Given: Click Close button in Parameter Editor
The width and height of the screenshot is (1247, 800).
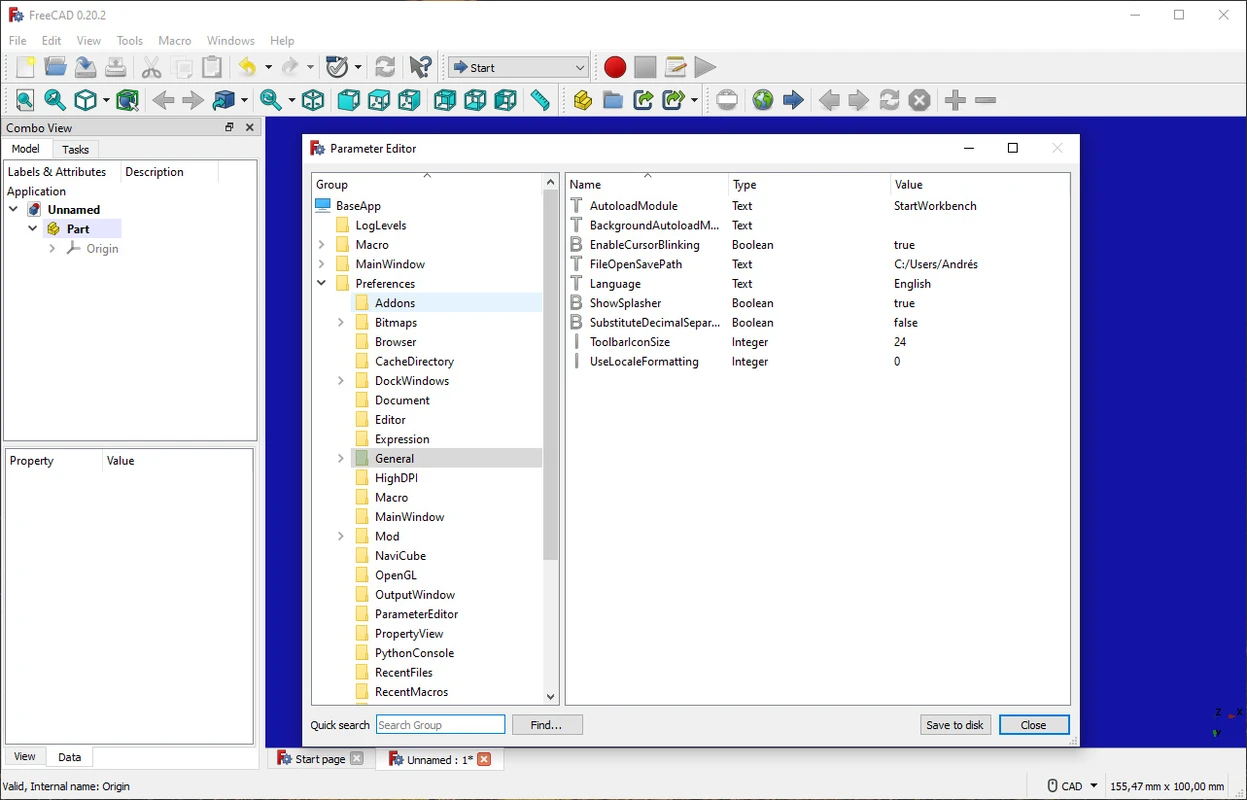Looking at the screenshot, I should pyautogui.click(x=1034, y=725).
